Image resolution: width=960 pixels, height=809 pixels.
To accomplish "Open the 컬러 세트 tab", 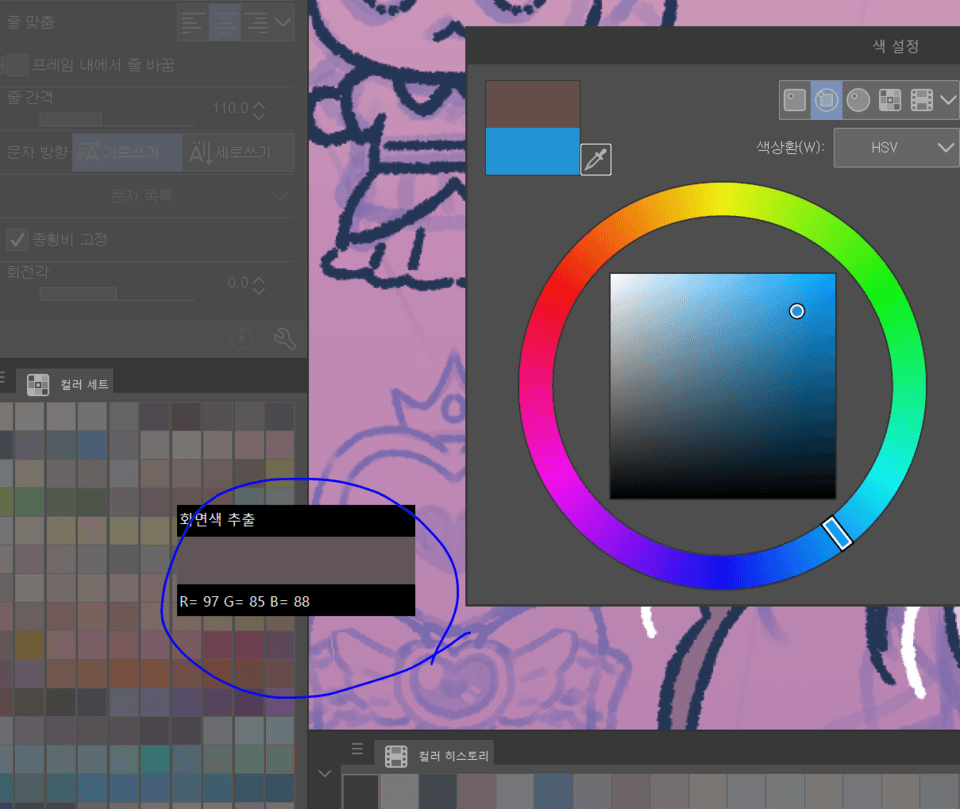I will [64, 384].
